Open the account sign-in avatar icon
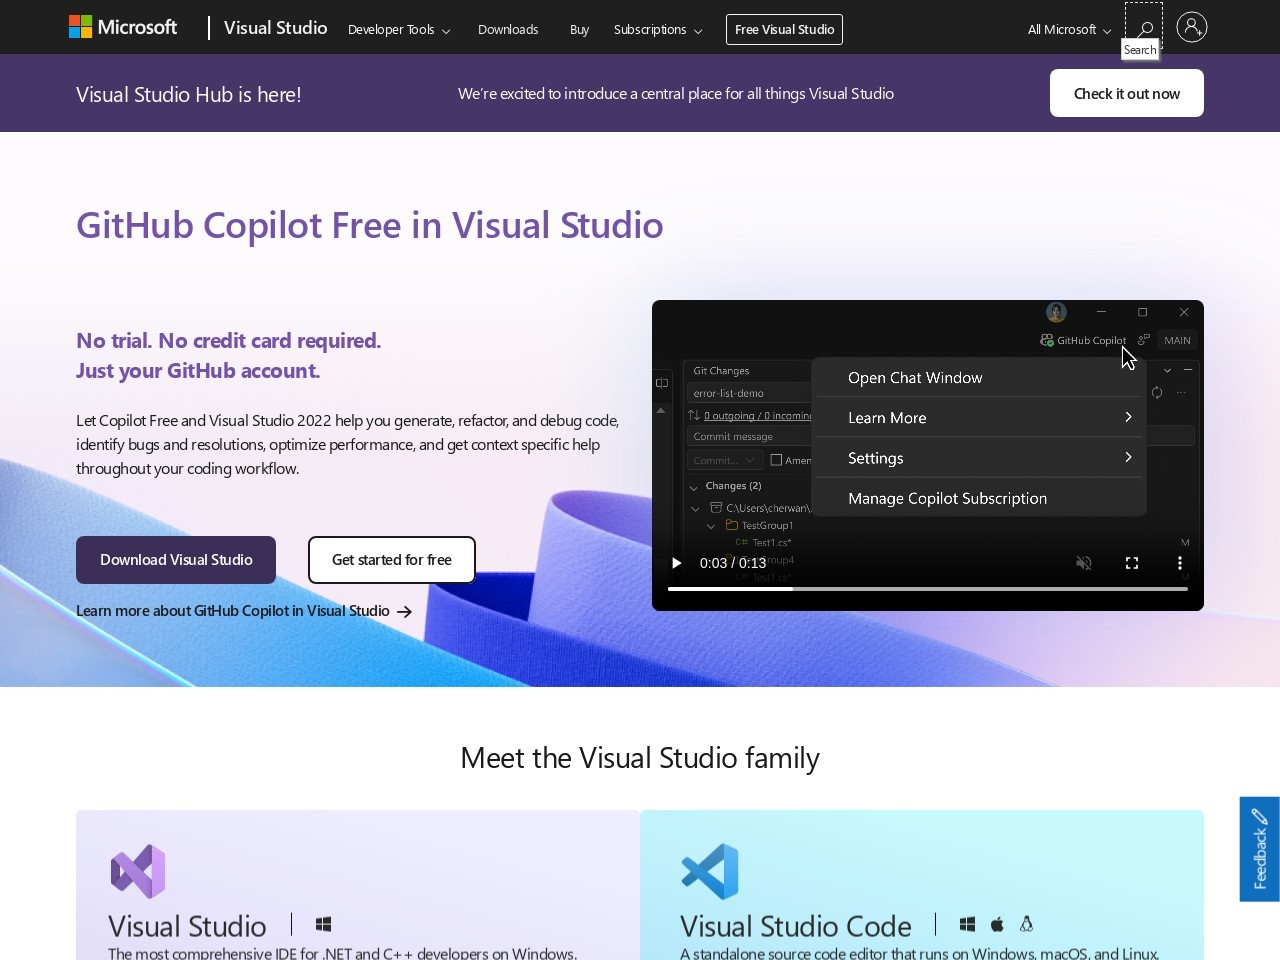The image size is (1280, 960). tap(1192, 27)
